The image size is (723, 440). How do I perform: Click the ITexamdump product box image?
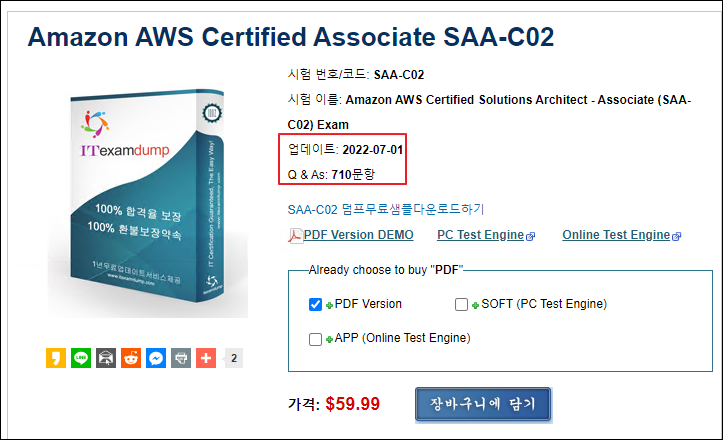tap(148, 196)
